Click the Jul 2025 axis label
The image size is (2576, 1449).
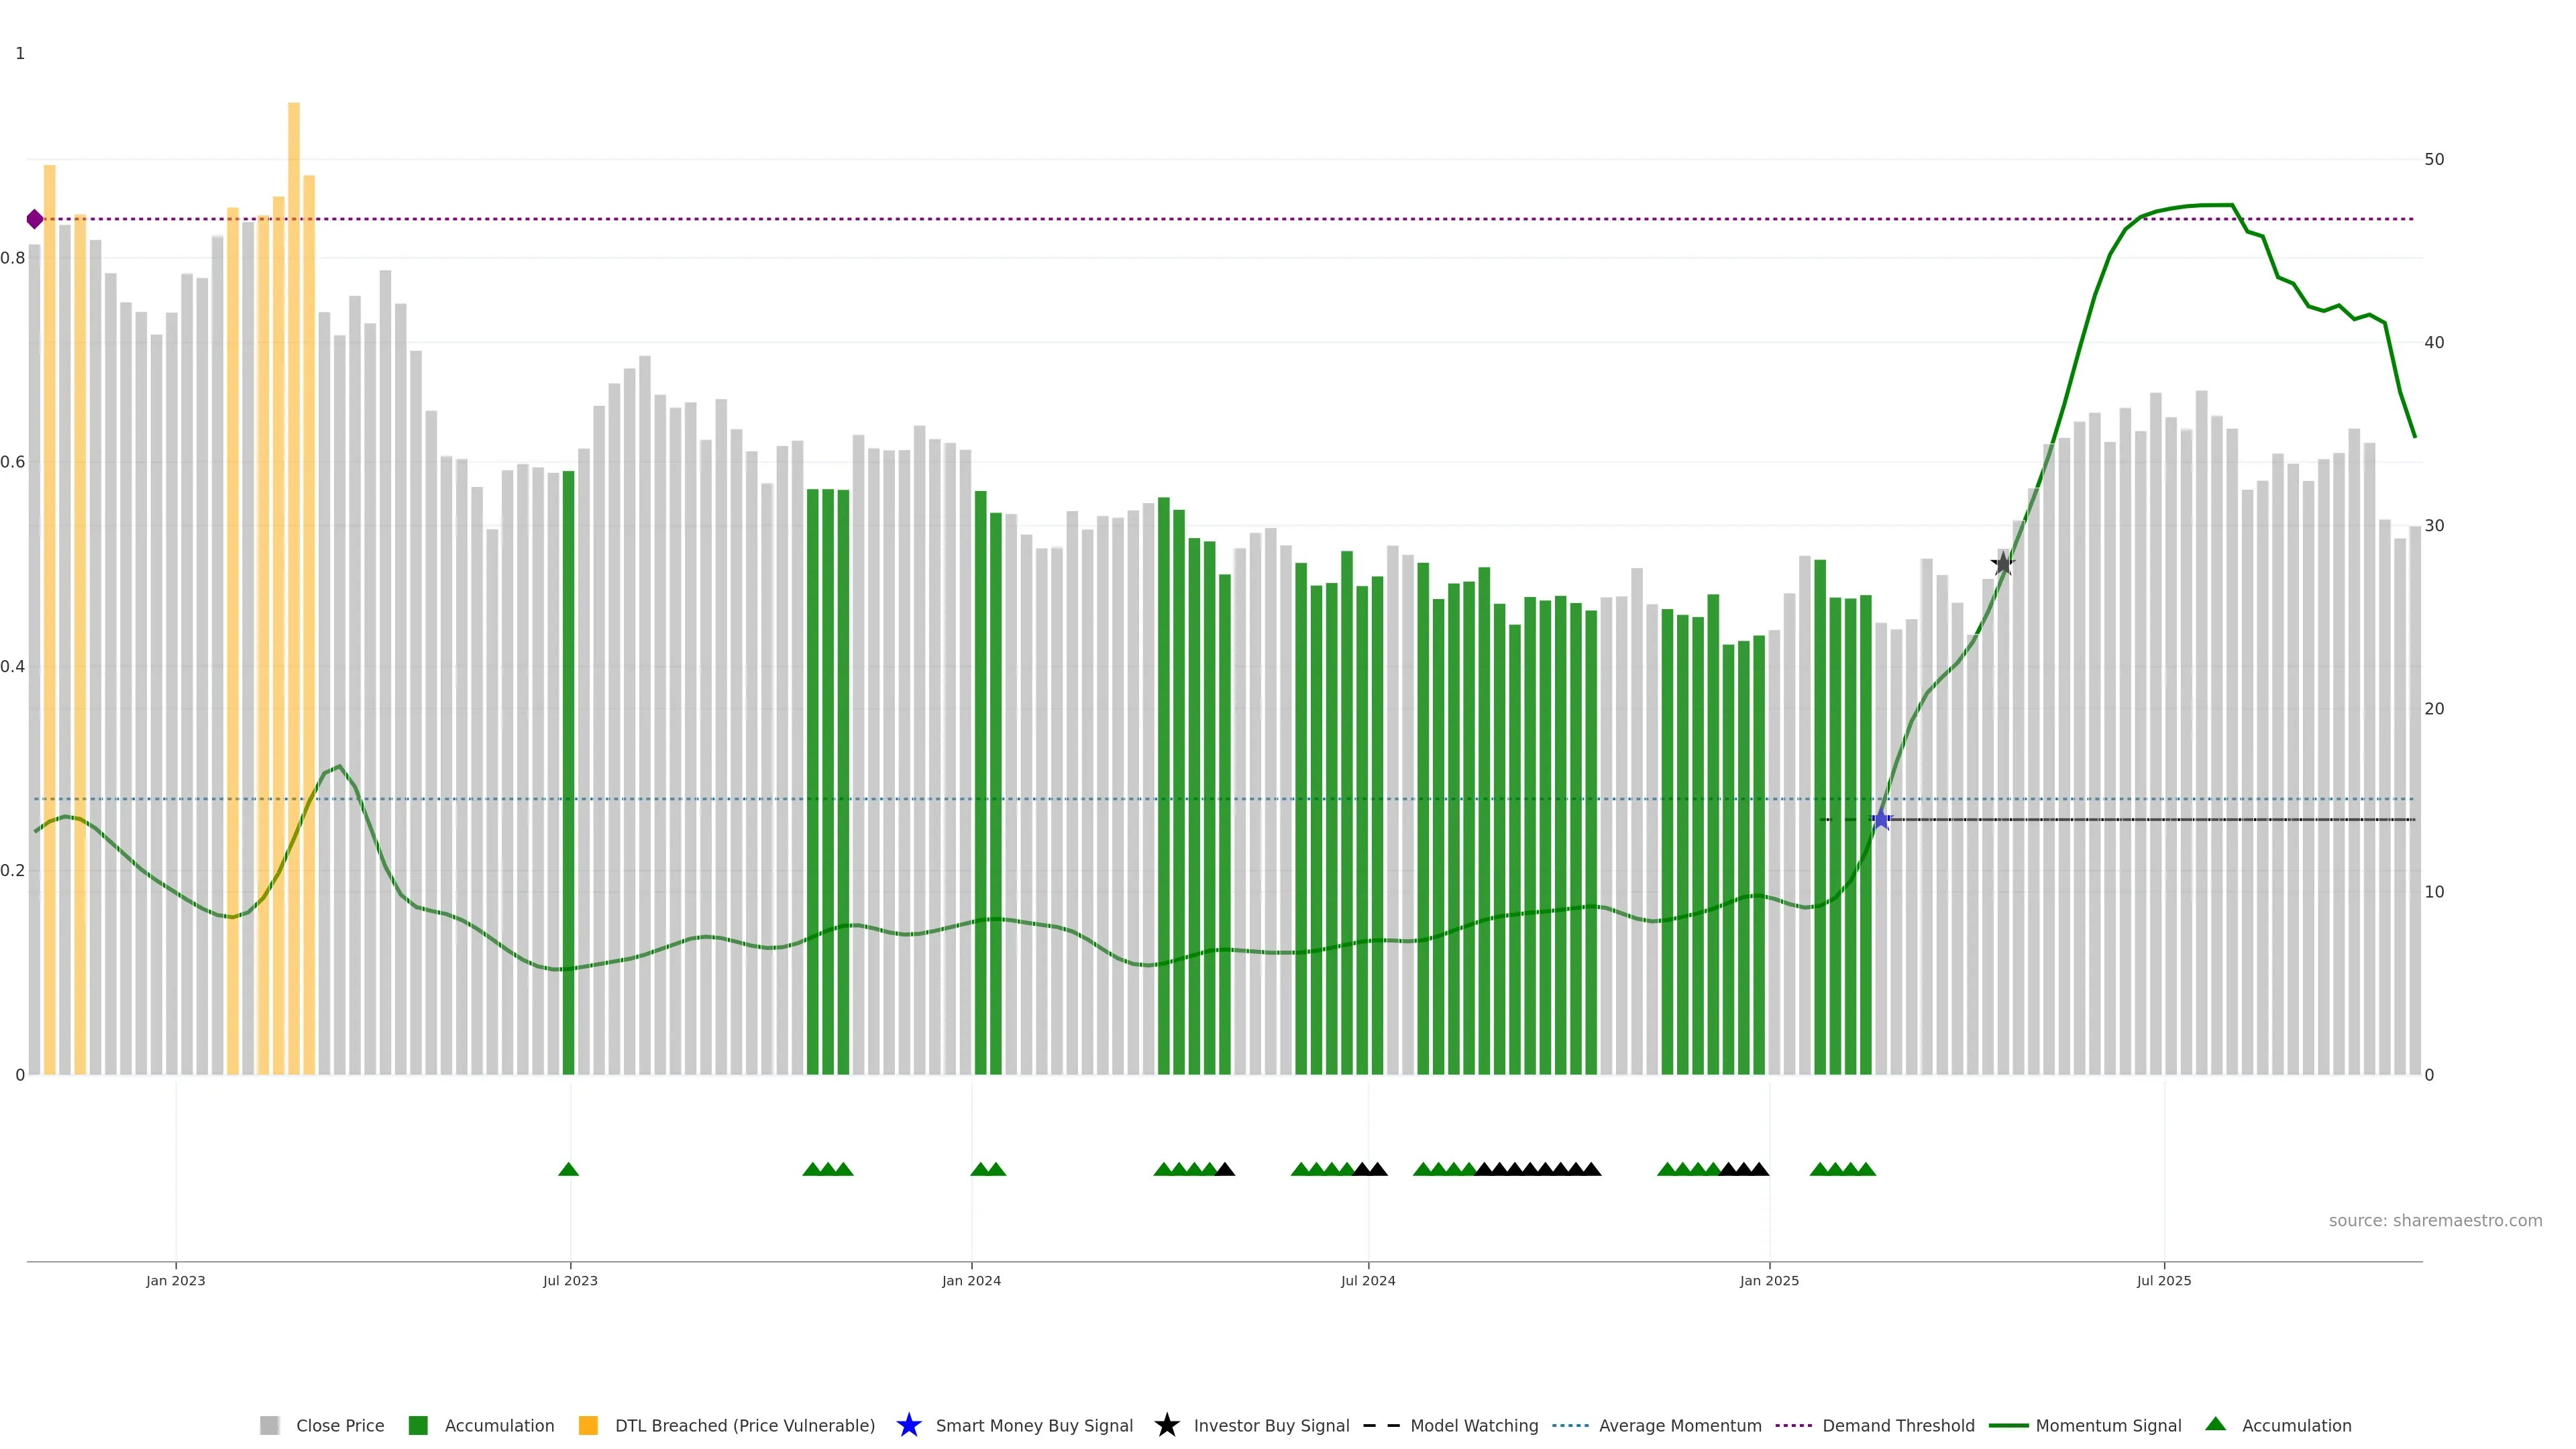(x=2164, y=1280)
